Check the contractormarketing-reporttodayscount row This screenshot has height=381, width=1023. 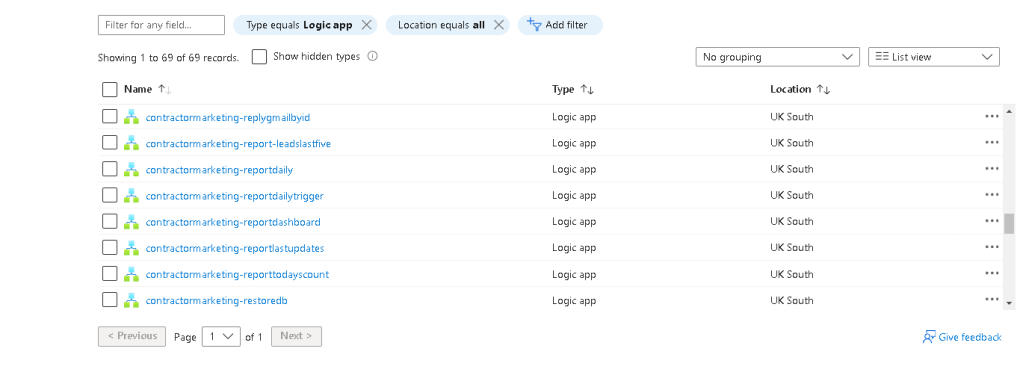[110, 274]
